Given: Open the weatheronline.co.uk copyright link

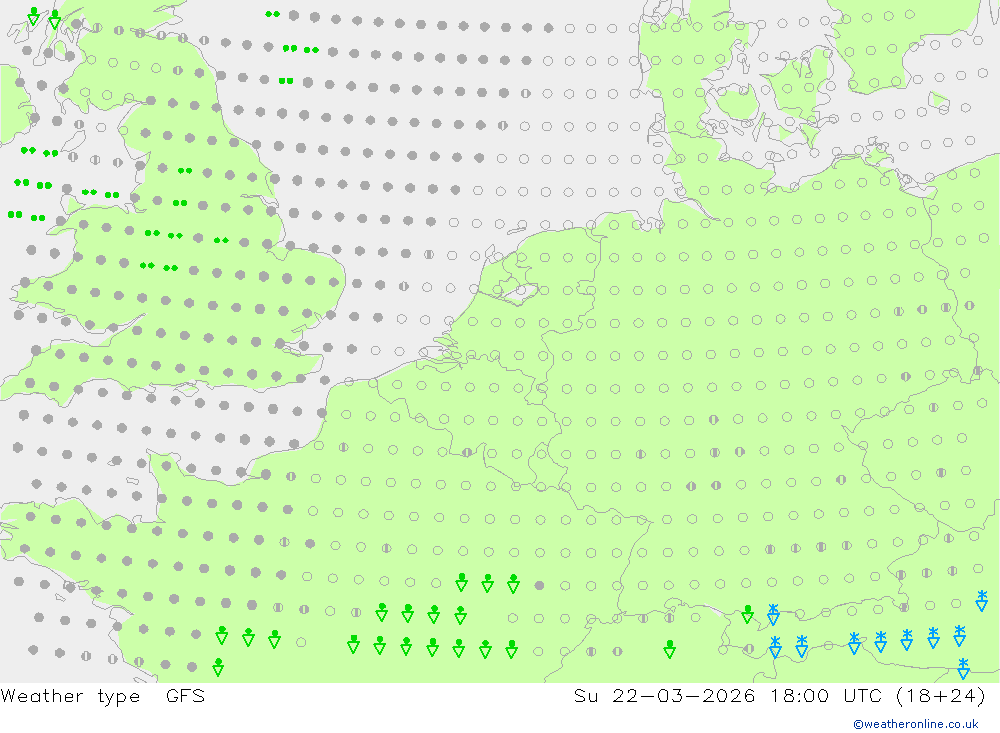Looking at the screenshot, I should coord(915,724).
